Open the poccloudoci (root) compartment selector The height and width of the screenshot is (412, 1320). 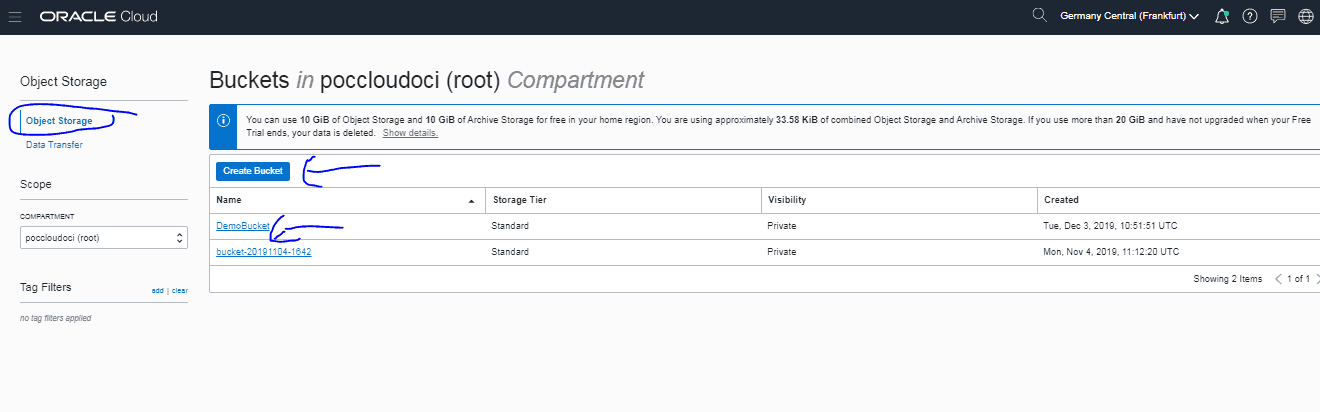[x=104, y=238]
